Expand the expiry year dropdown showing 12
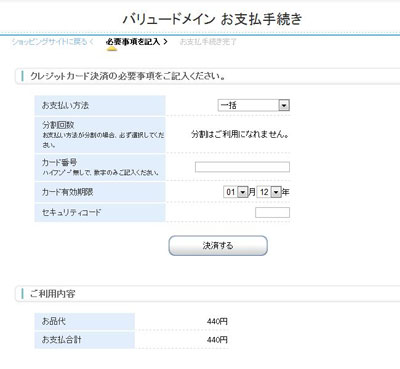400x369 pixels. point(269,192)
